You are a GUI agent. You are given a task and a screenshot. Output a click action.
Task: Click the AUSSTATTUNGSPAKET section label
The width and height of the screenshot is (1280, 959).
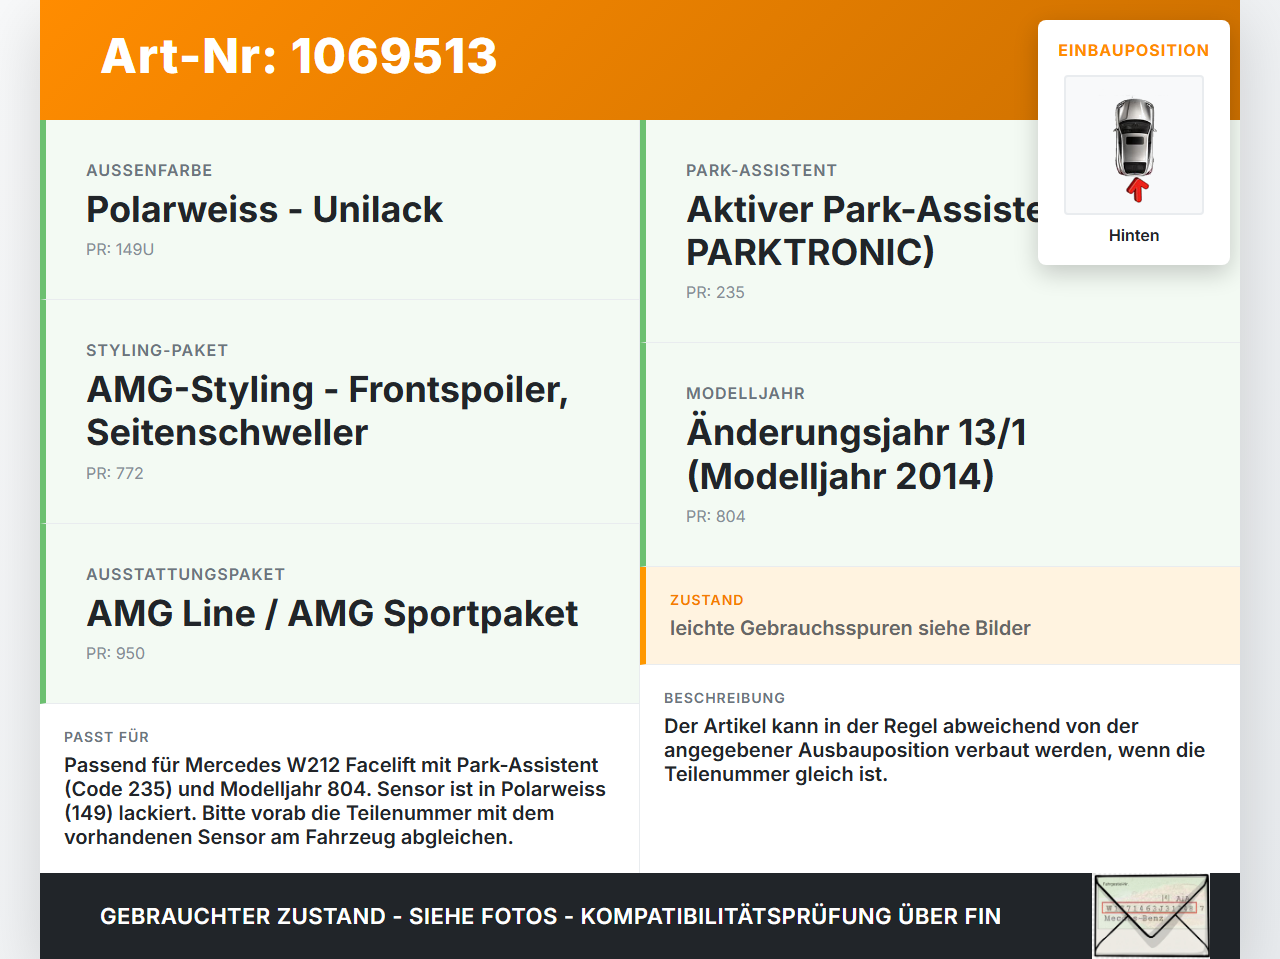186,574
